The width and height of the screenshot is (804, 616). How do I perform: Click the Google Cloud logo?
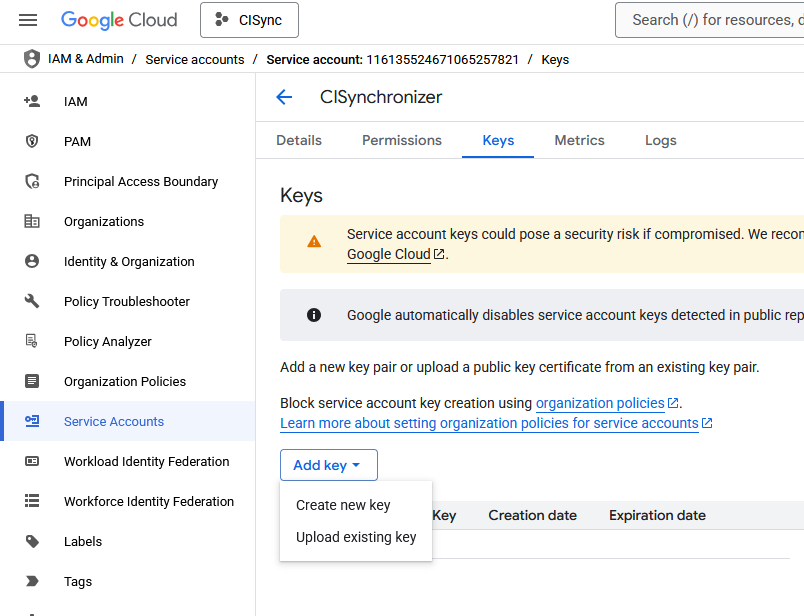(x=119, y=20)
